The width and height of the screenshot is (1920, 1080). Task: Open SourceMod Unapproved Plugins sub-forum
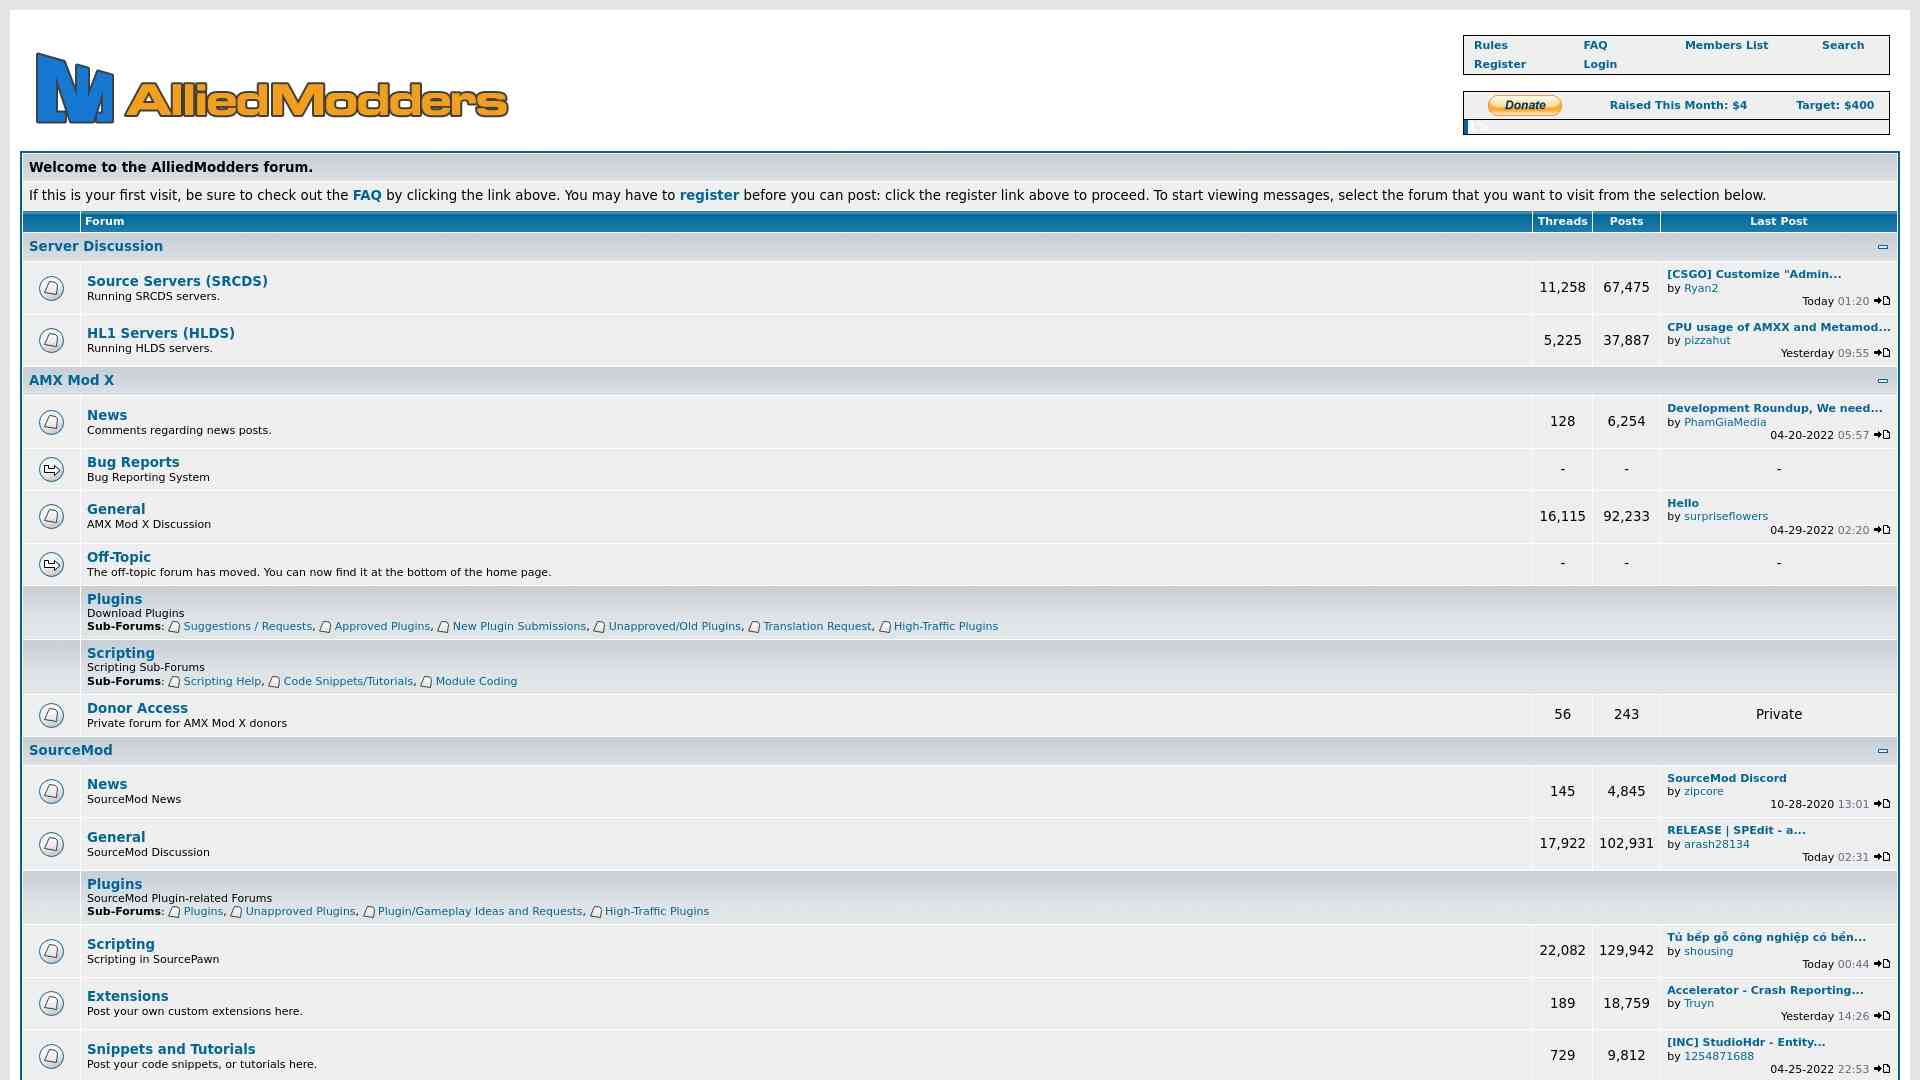tap(300, 911)
